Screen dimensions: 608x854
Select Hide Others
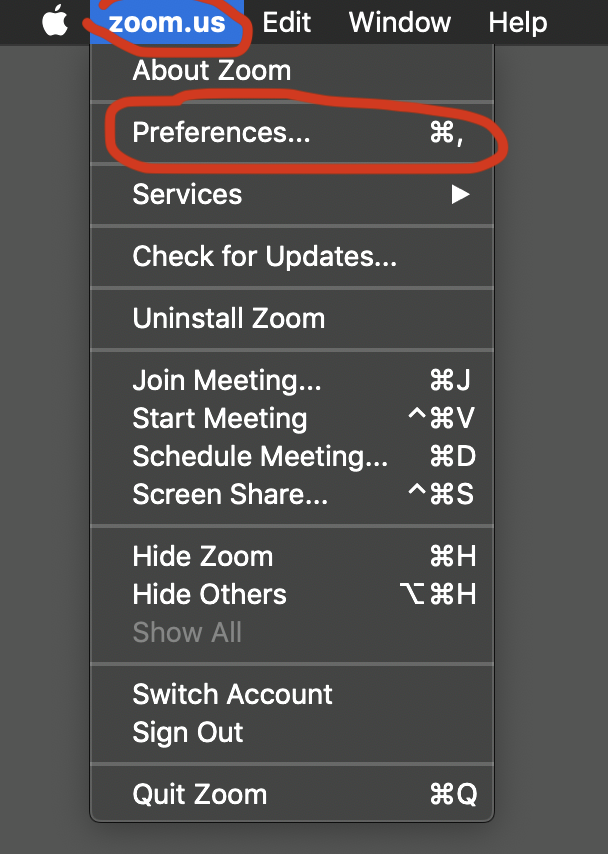208,595
